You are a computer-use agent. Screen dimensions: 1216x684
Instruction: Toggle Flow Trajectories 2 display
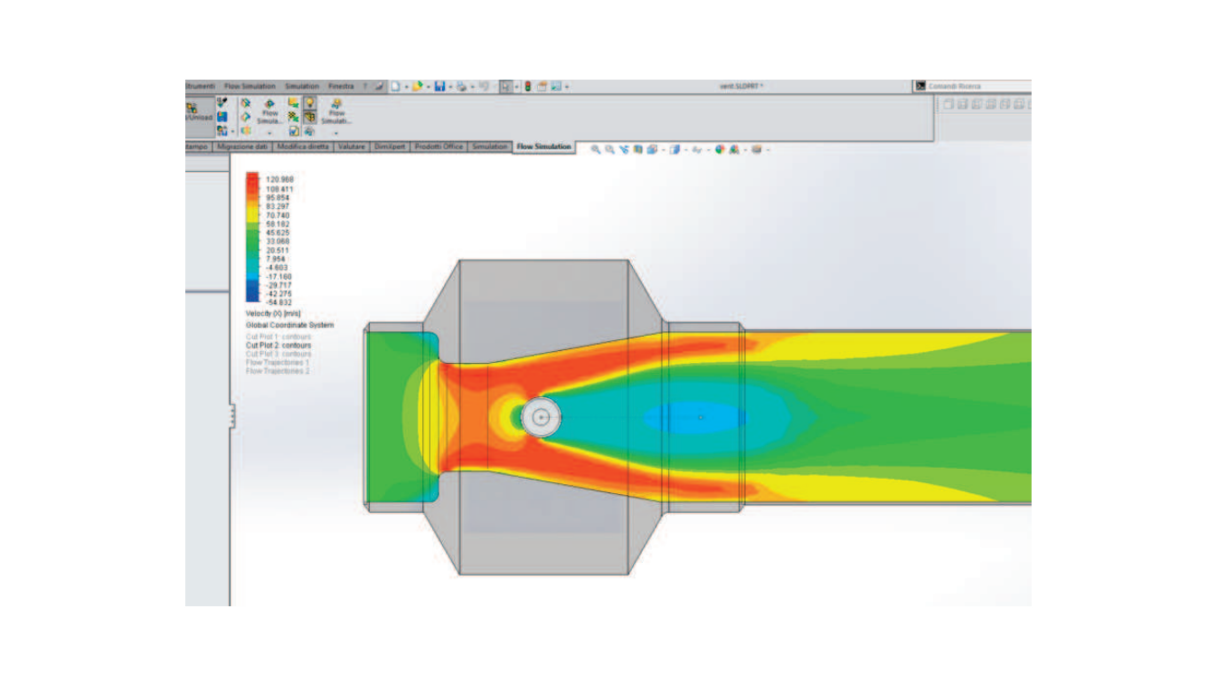pyautogui.click(x=277, y=372)
